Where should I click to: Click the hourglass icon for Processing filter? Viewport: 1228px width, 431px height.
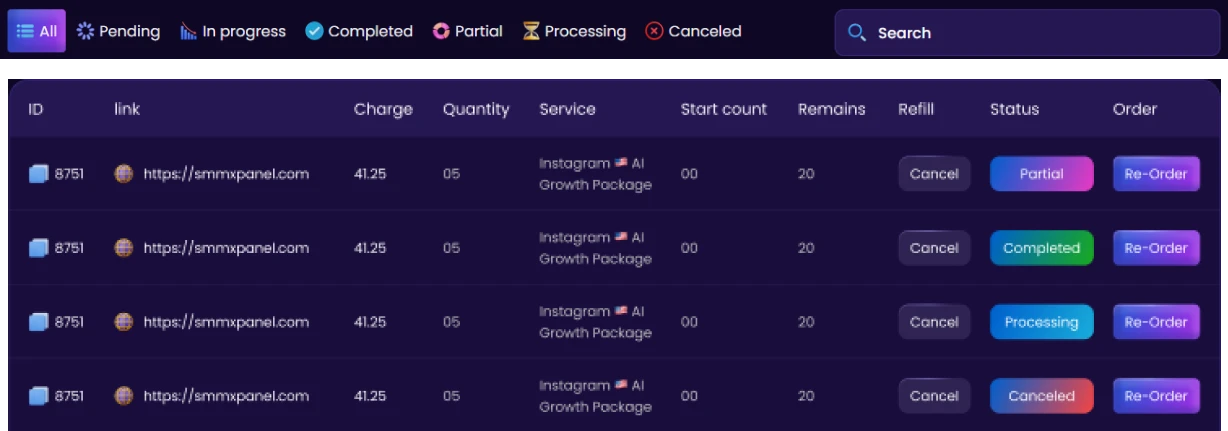[x=531, y=31]
